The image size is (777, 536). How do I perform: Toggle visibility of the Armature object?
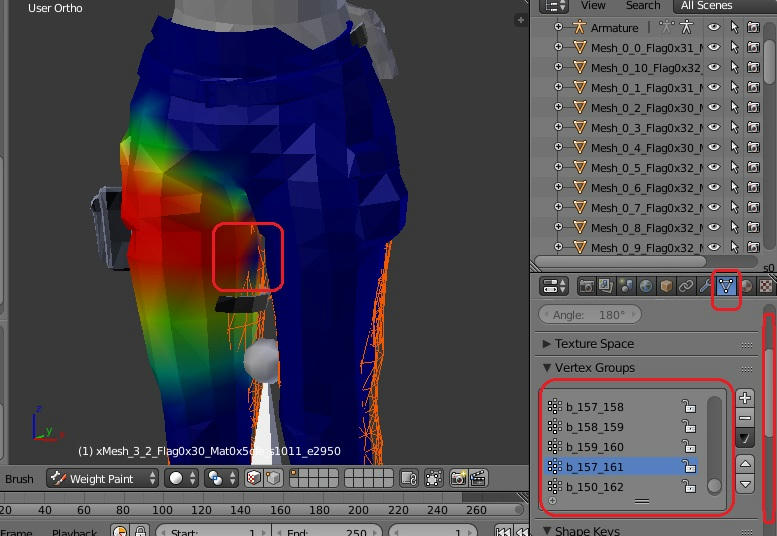714,28
